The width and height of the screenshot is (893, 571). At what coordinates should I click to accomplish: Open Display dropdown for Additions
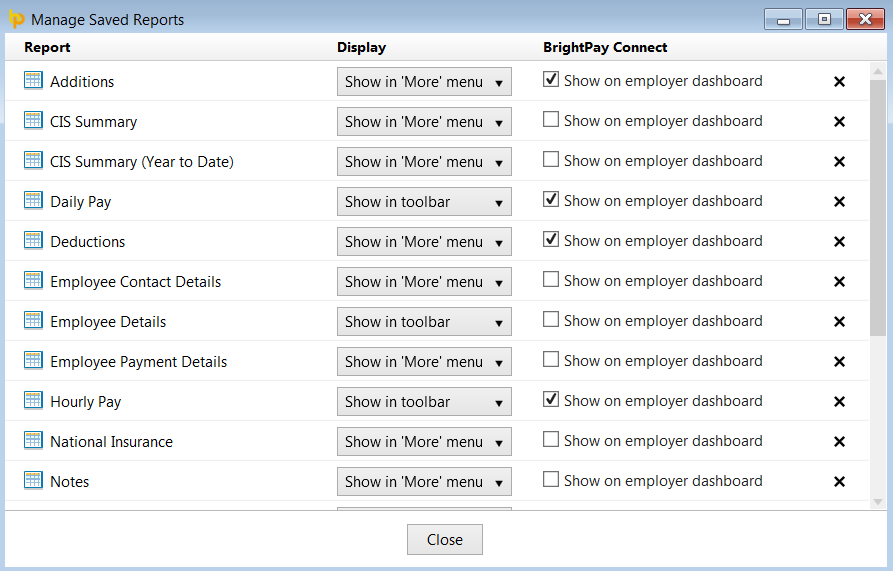[x=424, y=81]
